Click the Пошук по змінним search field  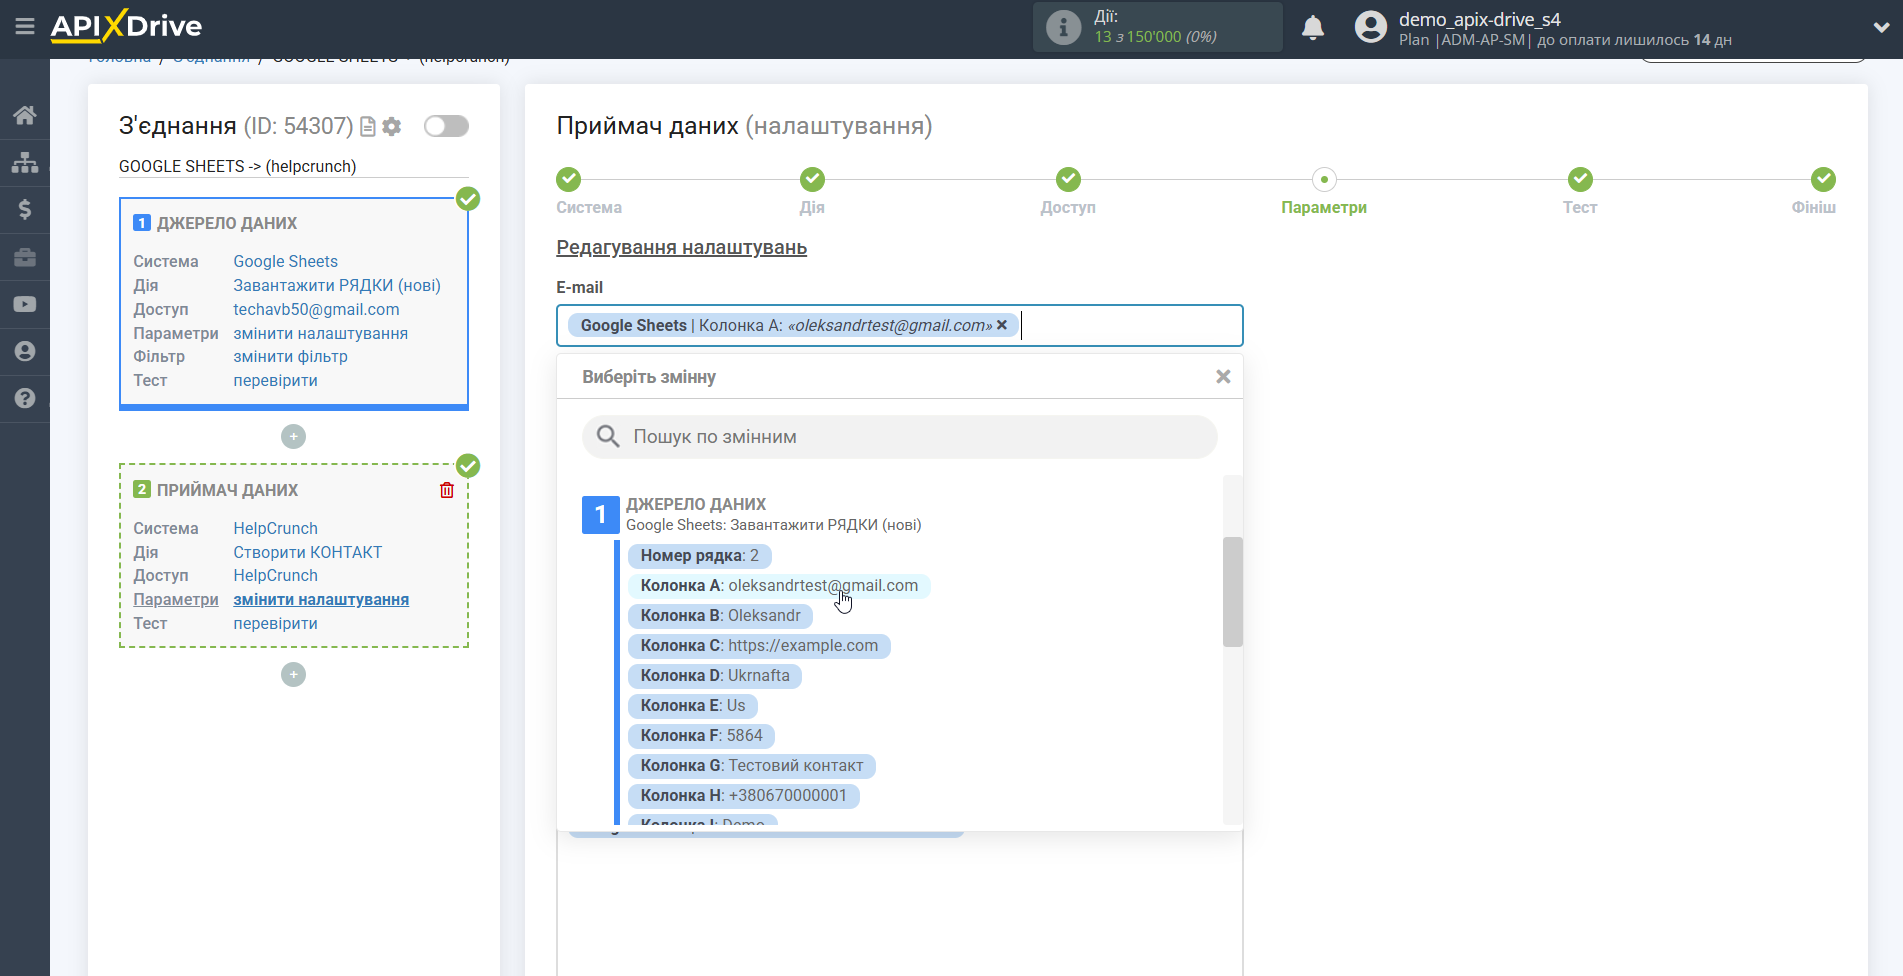pos(900,437)
